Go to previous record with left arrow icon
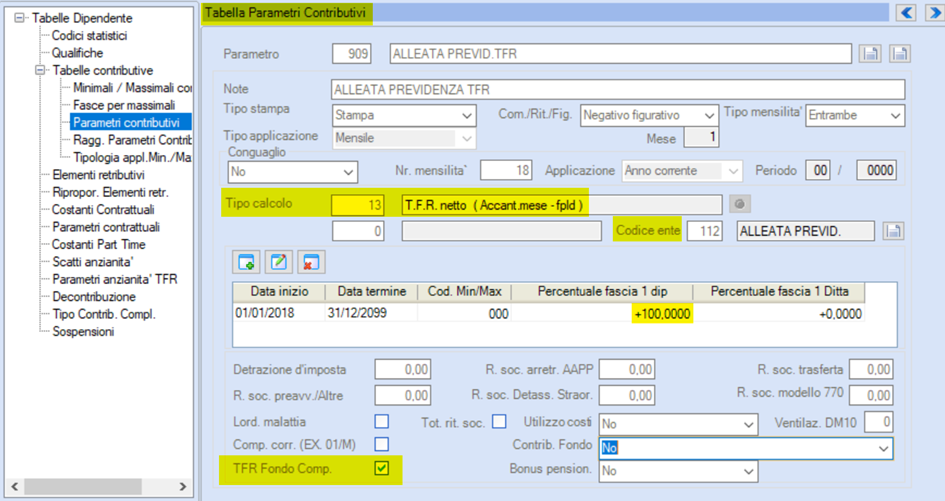945x501 pixels. click(906, 12)
